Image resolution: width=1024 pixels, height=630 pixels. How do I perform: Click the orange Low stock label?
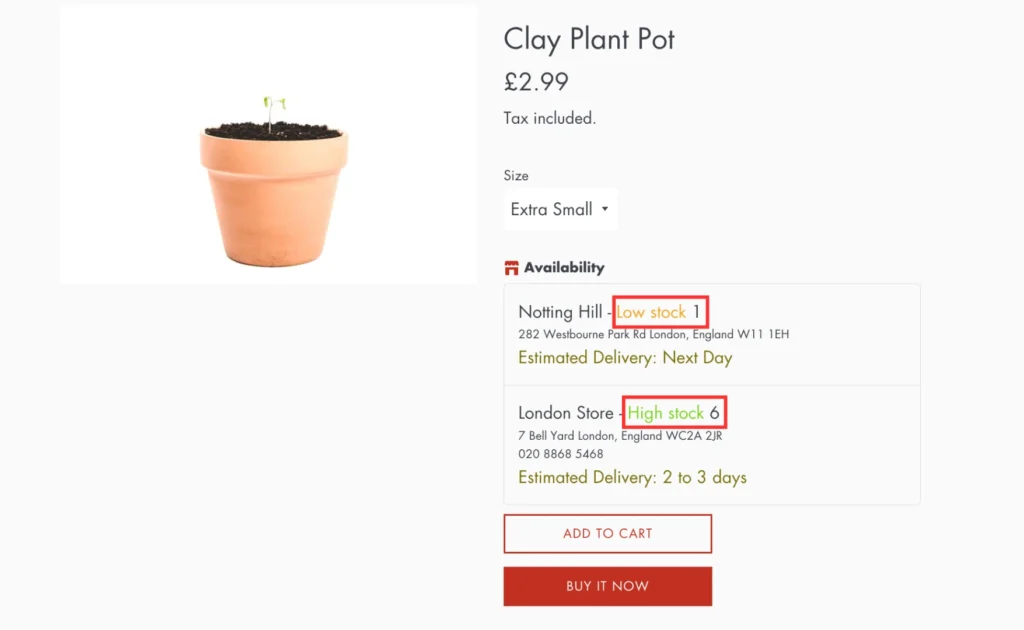pyautogui.click(x=651, y=312)
